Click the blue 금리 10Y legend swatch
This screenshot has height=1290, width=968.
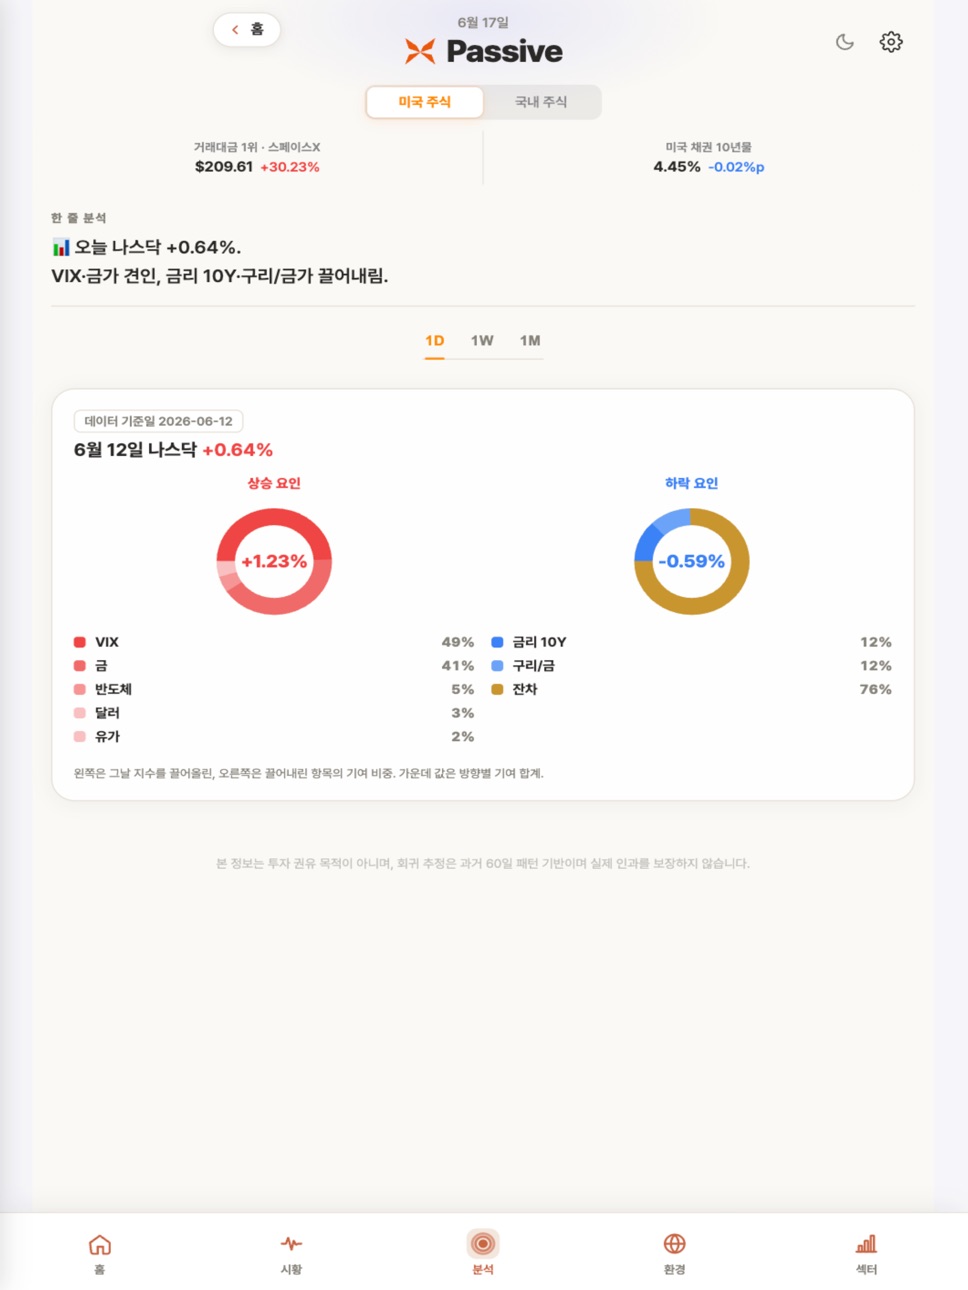click(497, 642)
